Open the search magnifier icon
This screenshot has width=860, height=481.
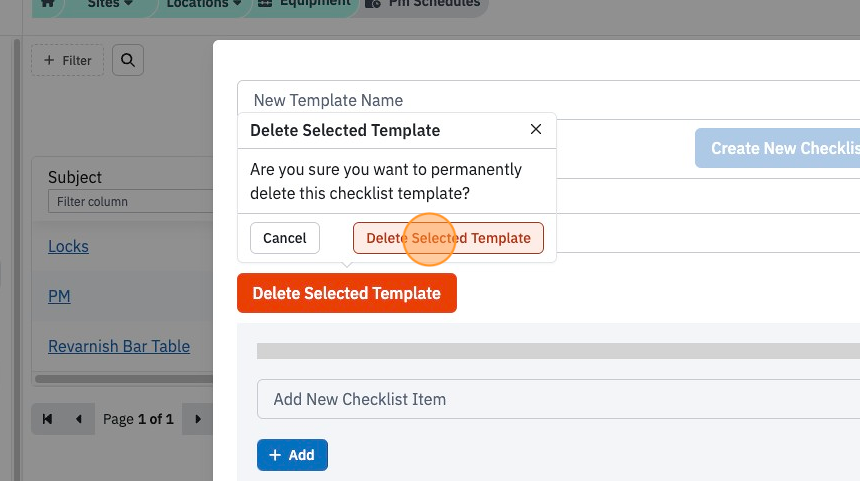pos(128,60)
